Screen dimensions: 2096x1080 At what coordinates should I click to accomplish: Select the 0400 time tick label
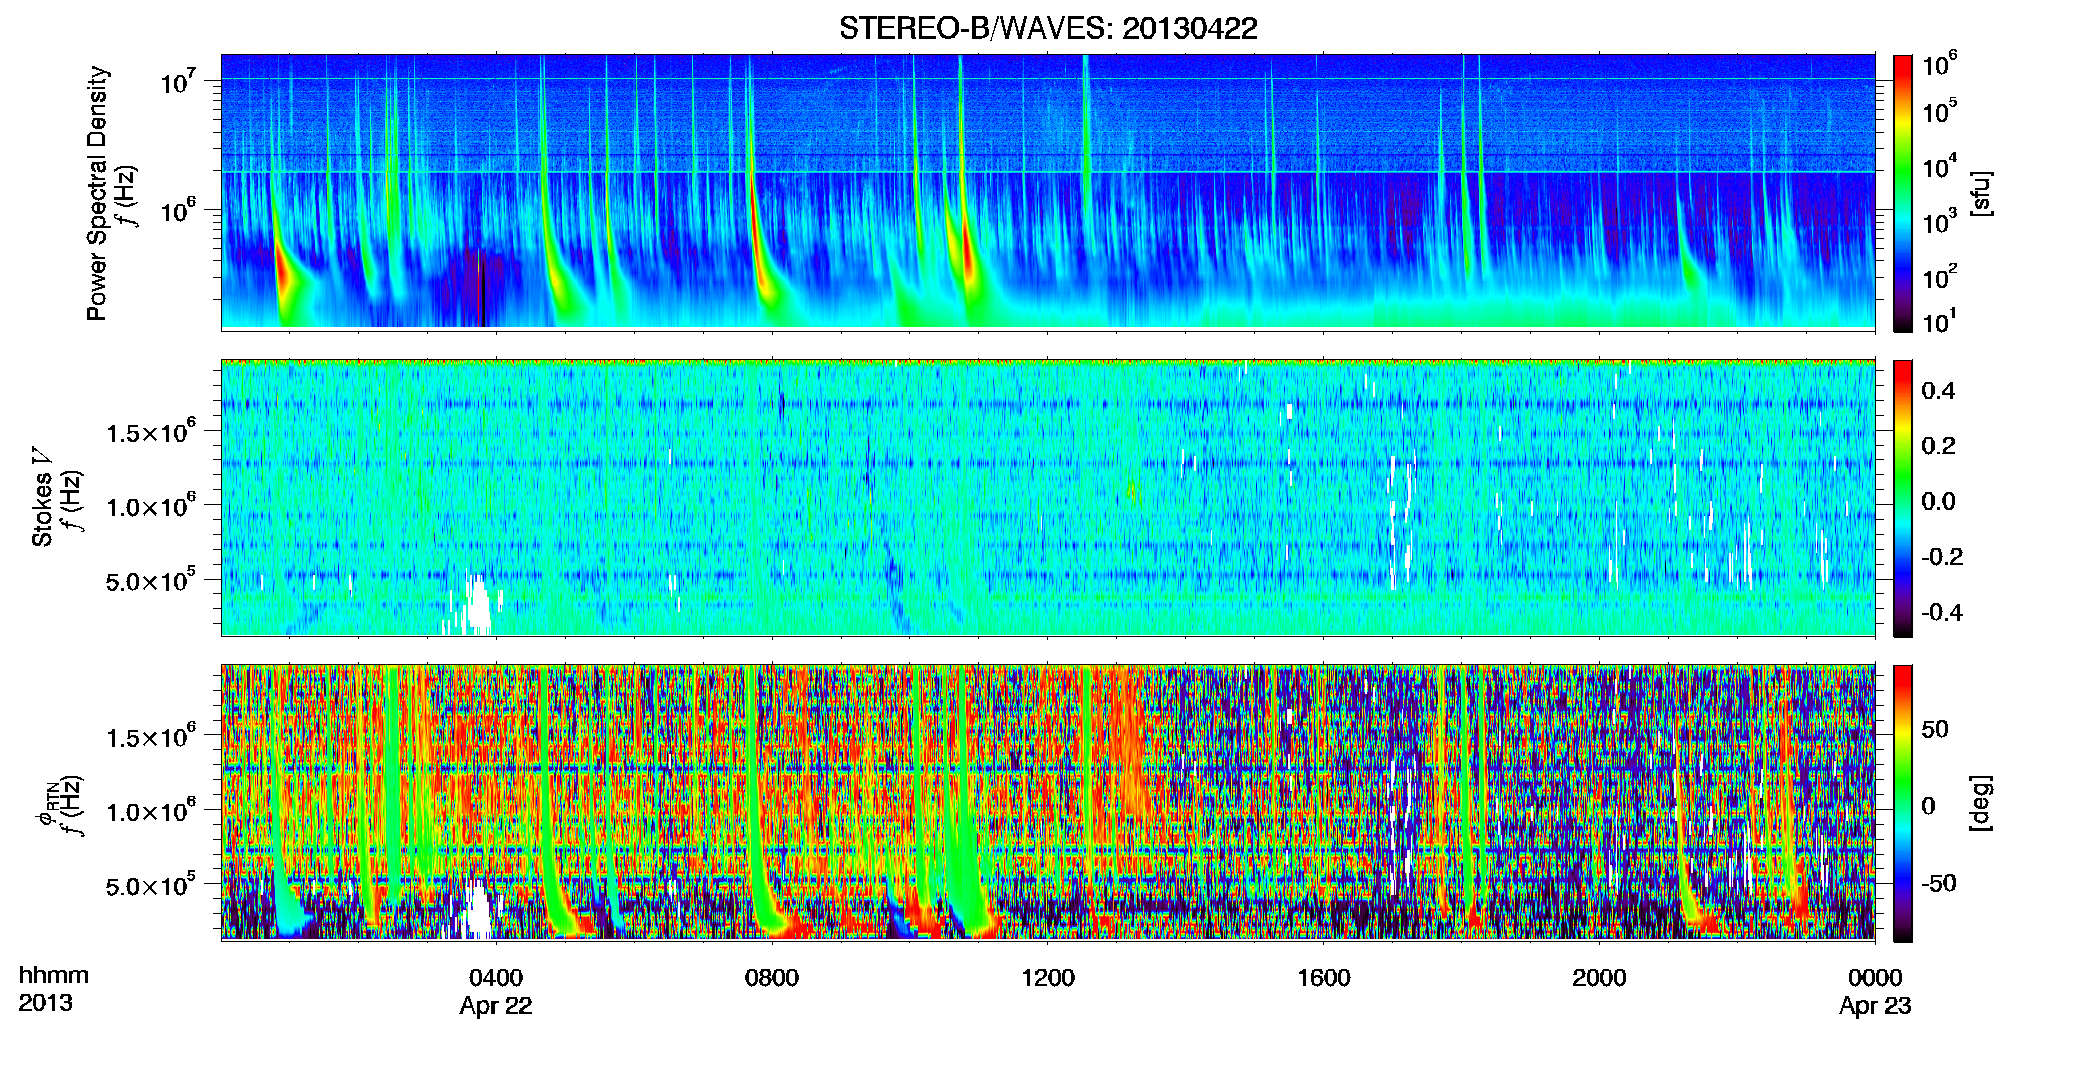coord(496,978)
